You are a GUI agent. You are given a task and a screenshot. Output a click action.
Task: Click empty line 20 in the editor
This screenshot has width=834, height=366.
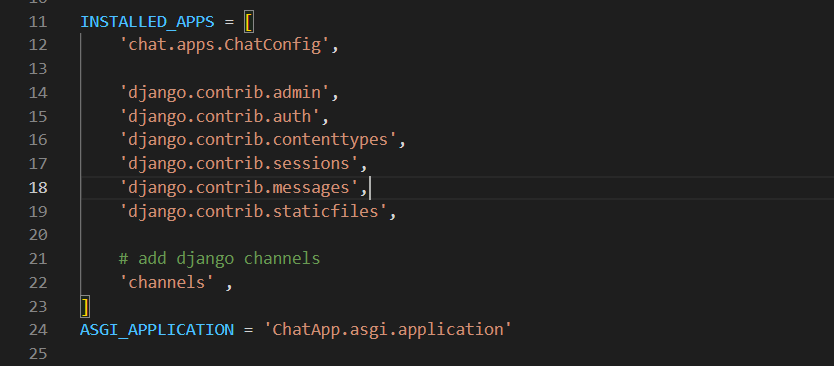pyautogui.click(x=457, y=235)
